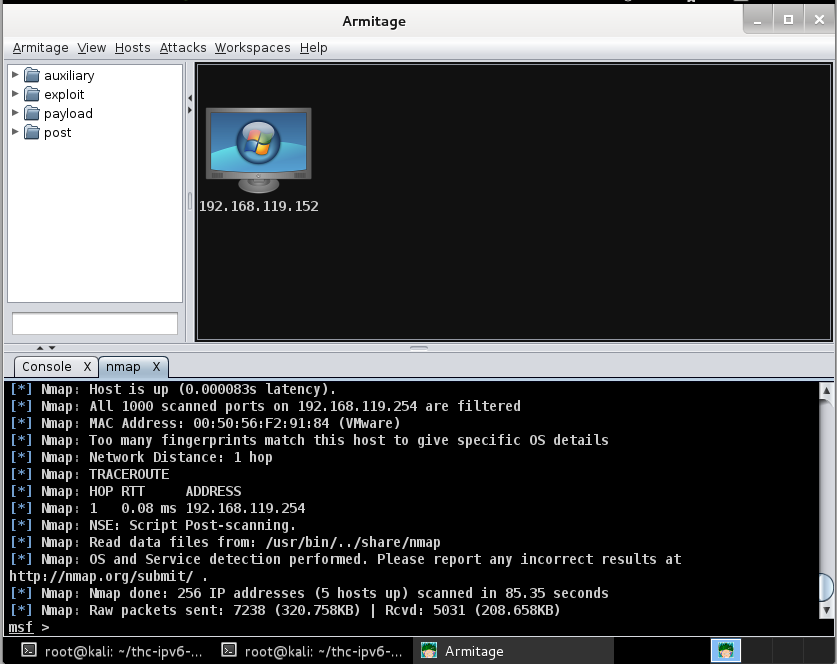Expand the exploit module tree
Image resolution: width=837 pixels, height=664 pixels.
click(15, 94)
